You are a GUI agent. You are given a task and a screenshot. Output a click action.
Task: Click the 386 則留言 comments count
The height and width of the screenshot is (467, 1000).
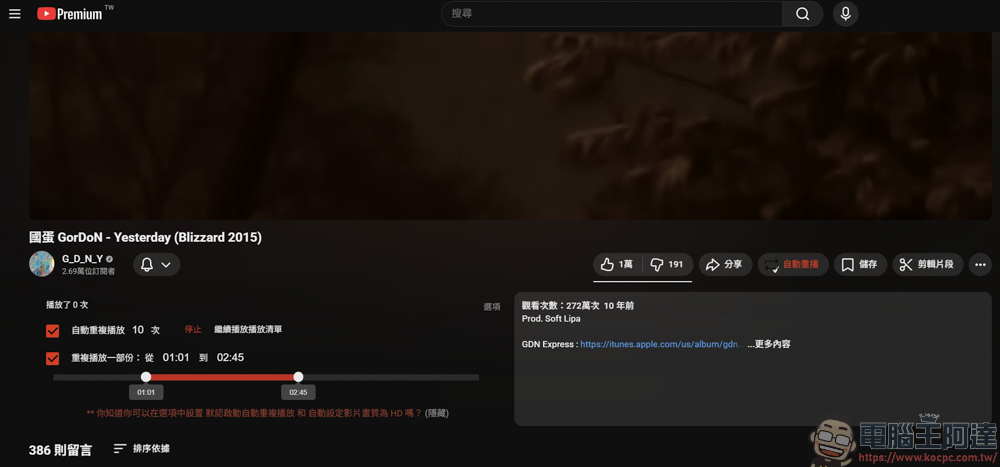[x=60, y=450]
